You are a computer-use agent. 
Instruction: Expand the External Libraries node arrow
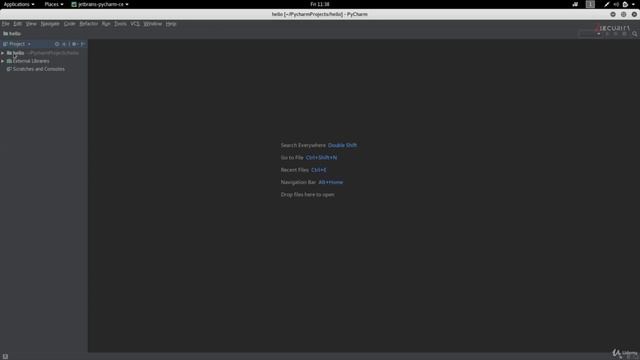pos(3,61)
